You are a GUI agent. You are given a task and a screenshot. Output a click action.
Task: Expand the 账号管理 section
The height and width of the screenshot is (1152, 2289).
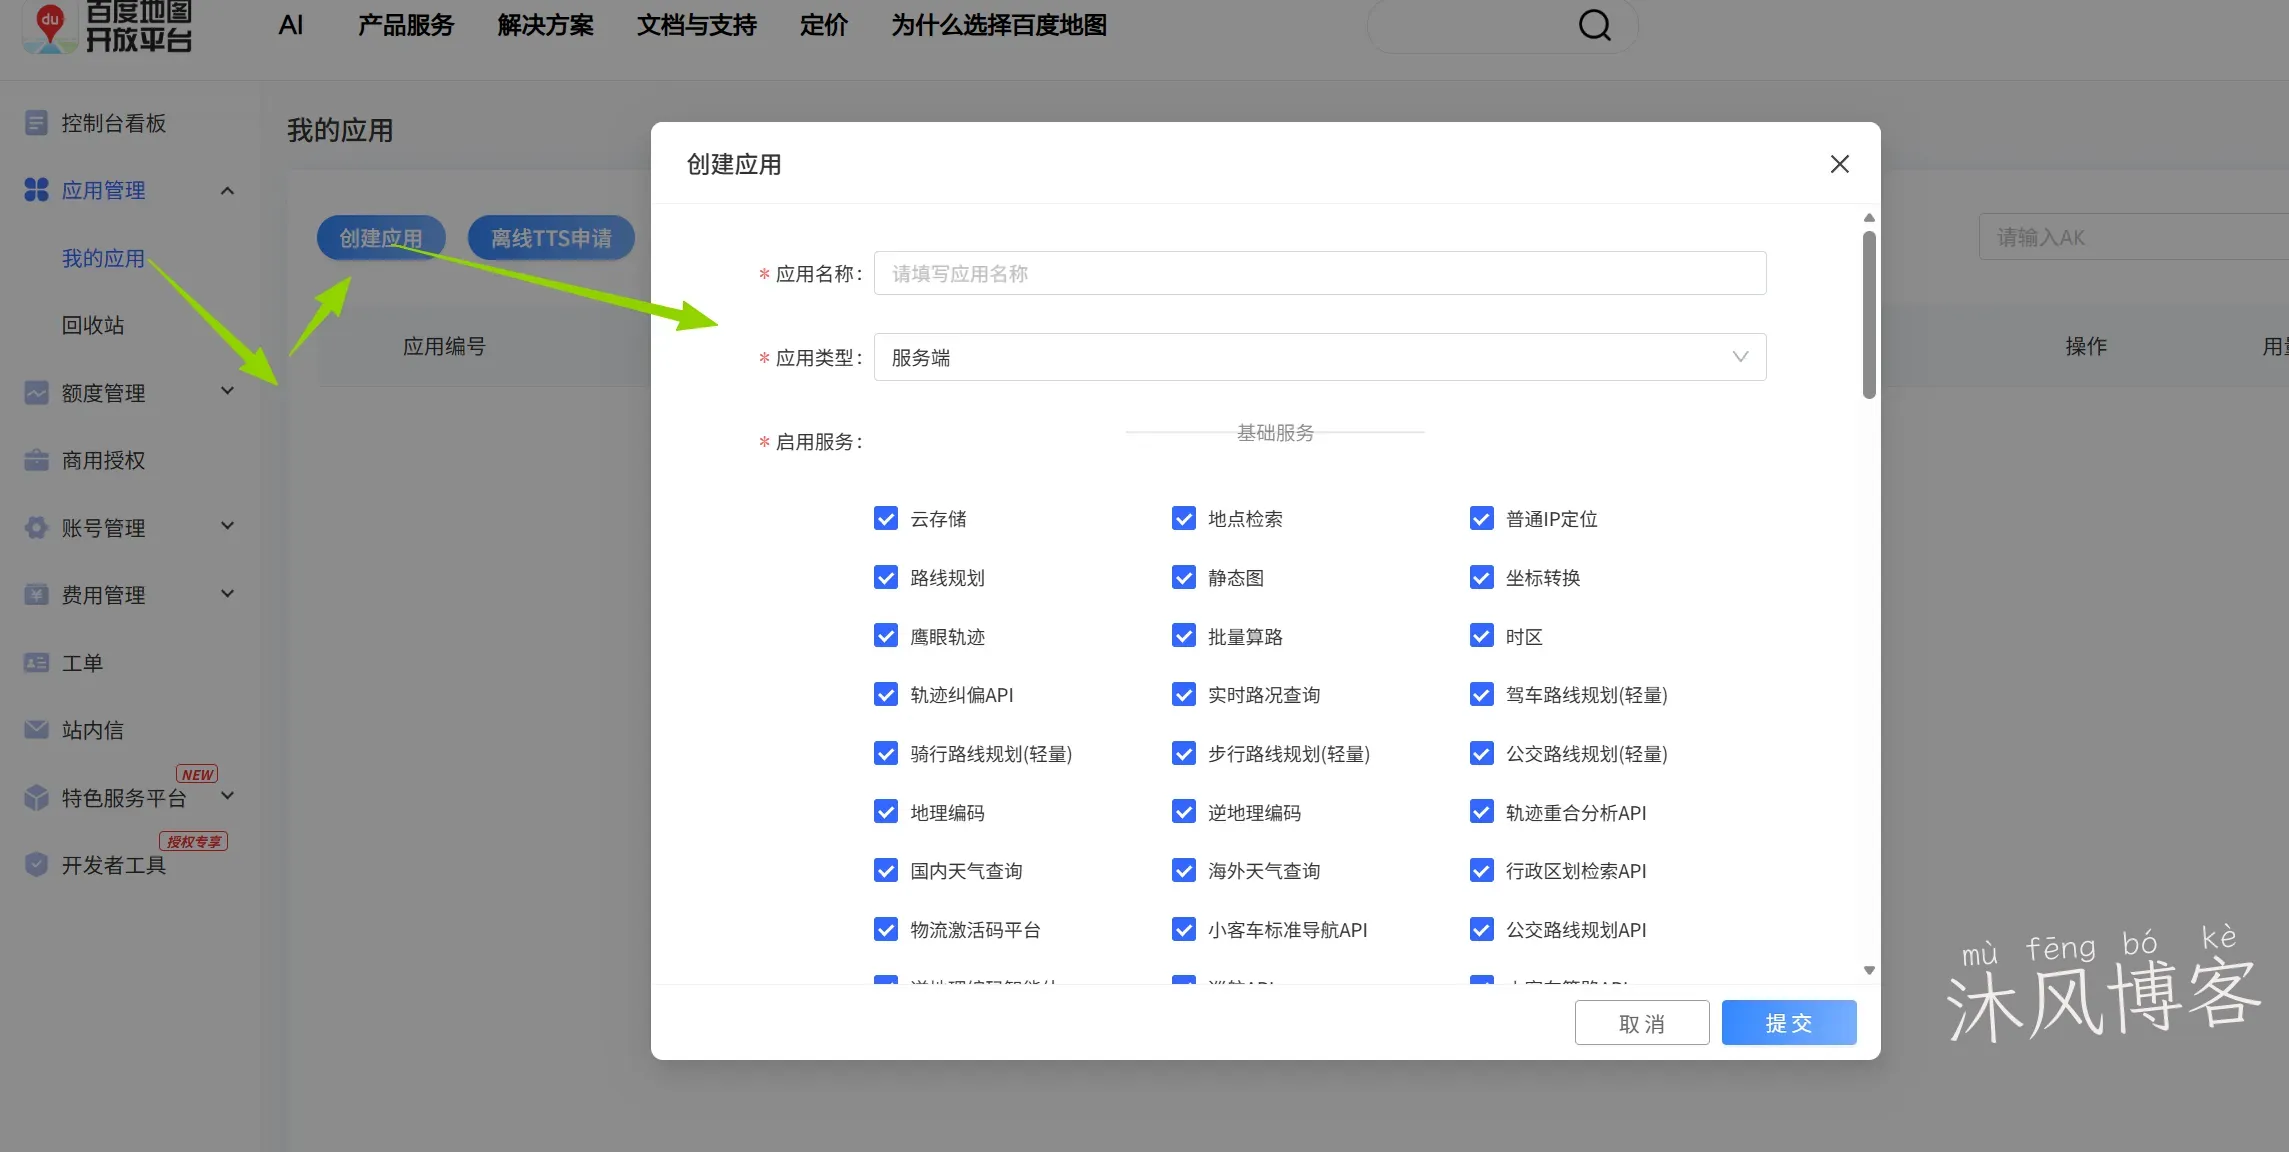tap(227, 526)
